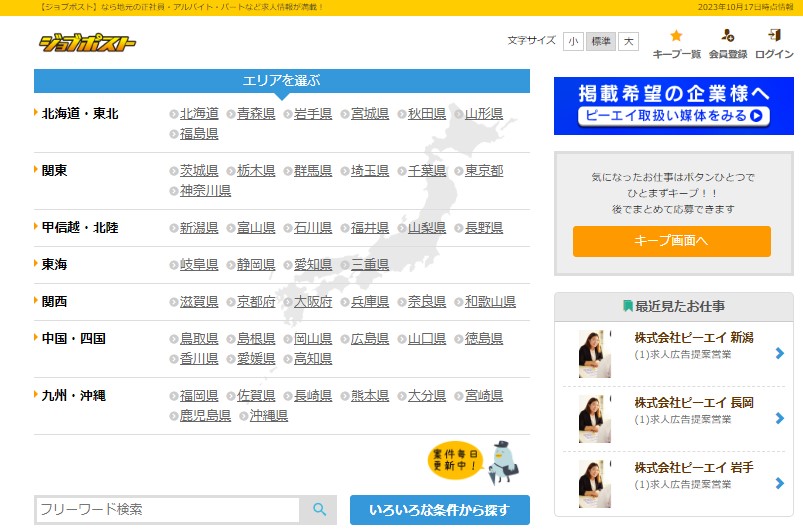Click the arrow beside 株式会社ピーエイ 新潟
Viewport: 803px width, 532px height.
[x=779, y=353]
